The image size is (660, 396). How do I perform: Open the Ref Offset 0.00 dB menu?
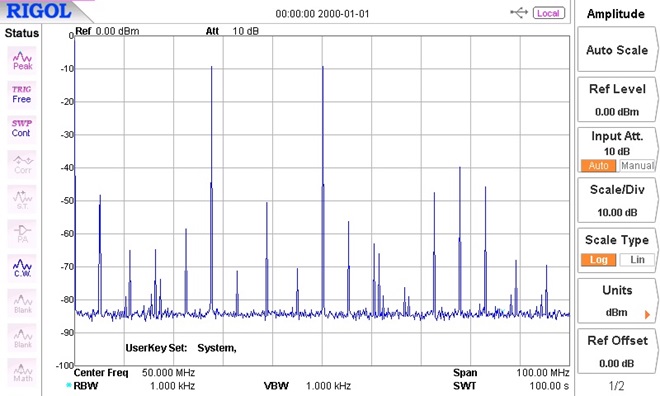(617, 351)
